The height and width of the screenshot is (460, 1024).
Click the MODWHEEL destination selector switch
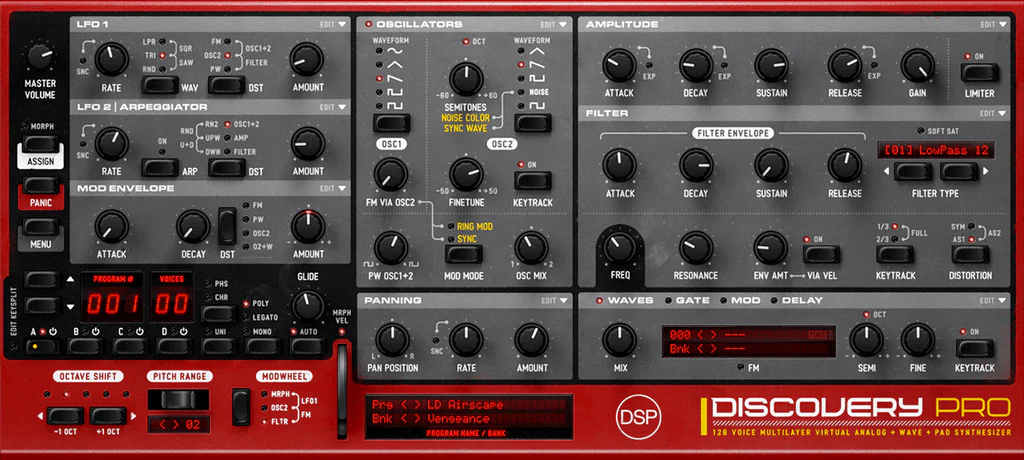241,406
